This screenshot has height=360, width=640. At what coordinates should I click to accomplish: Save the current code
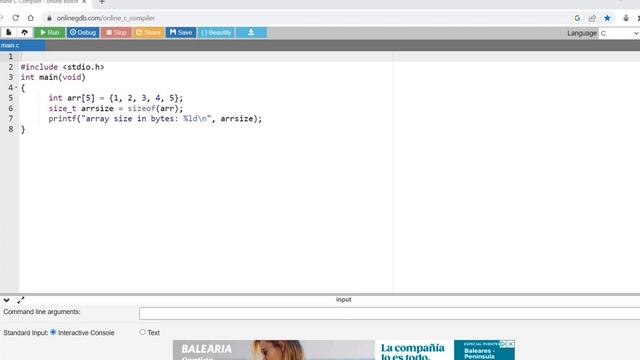click(181, 32)
